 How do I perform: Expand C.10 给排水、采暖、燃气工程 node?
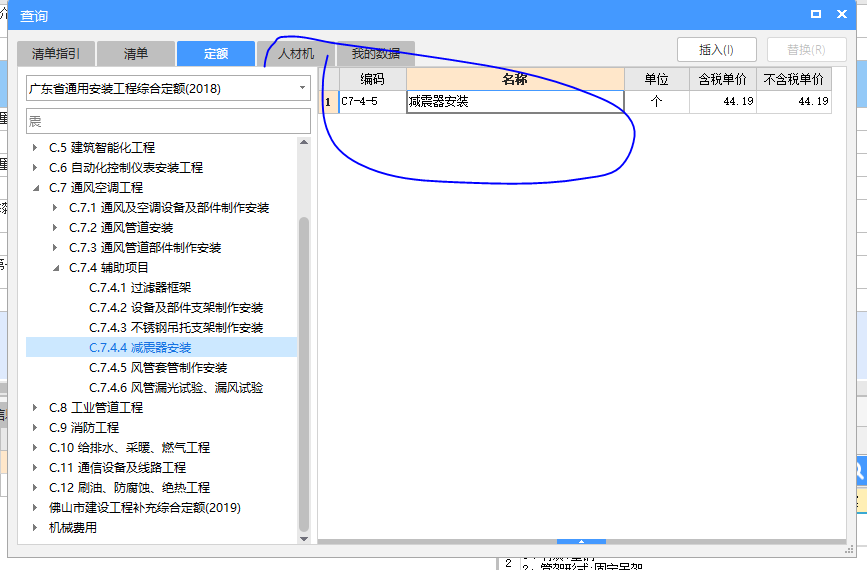click(35, 448)
